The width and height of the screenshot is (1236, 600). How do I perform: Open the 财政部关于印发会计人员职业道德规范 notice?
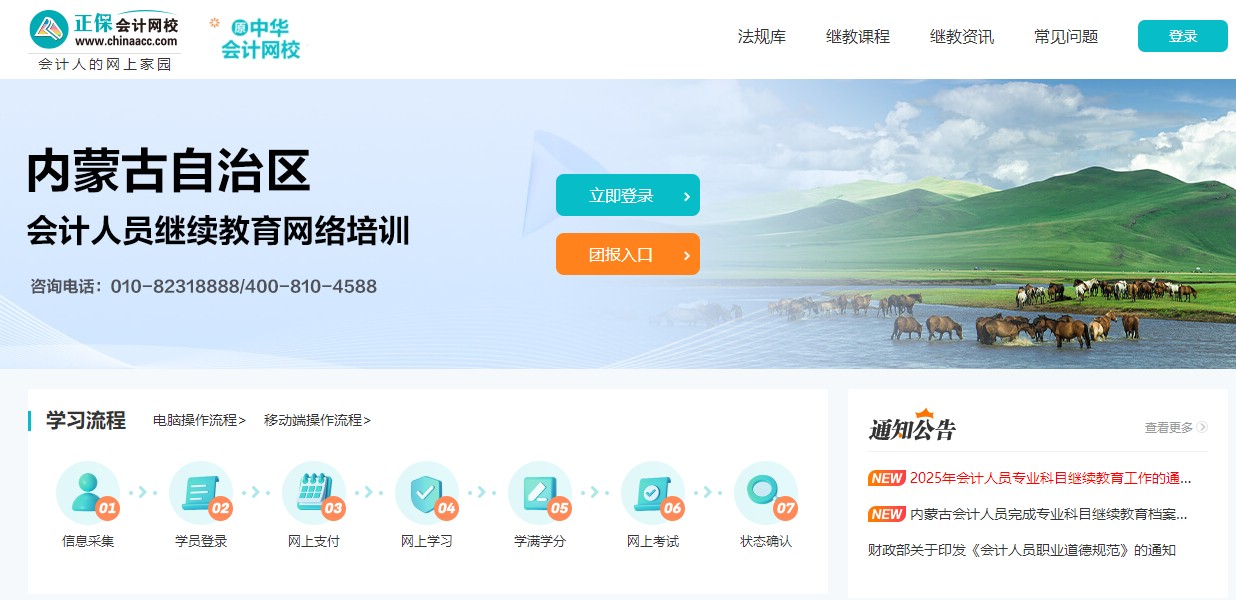1022,550
